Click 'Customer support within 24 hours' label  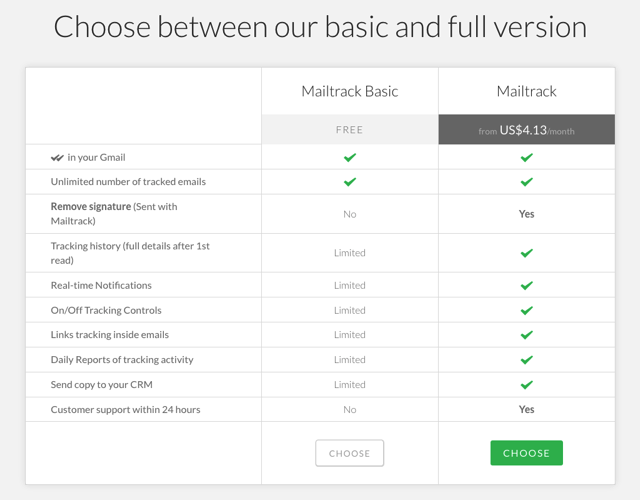point(126,409)
